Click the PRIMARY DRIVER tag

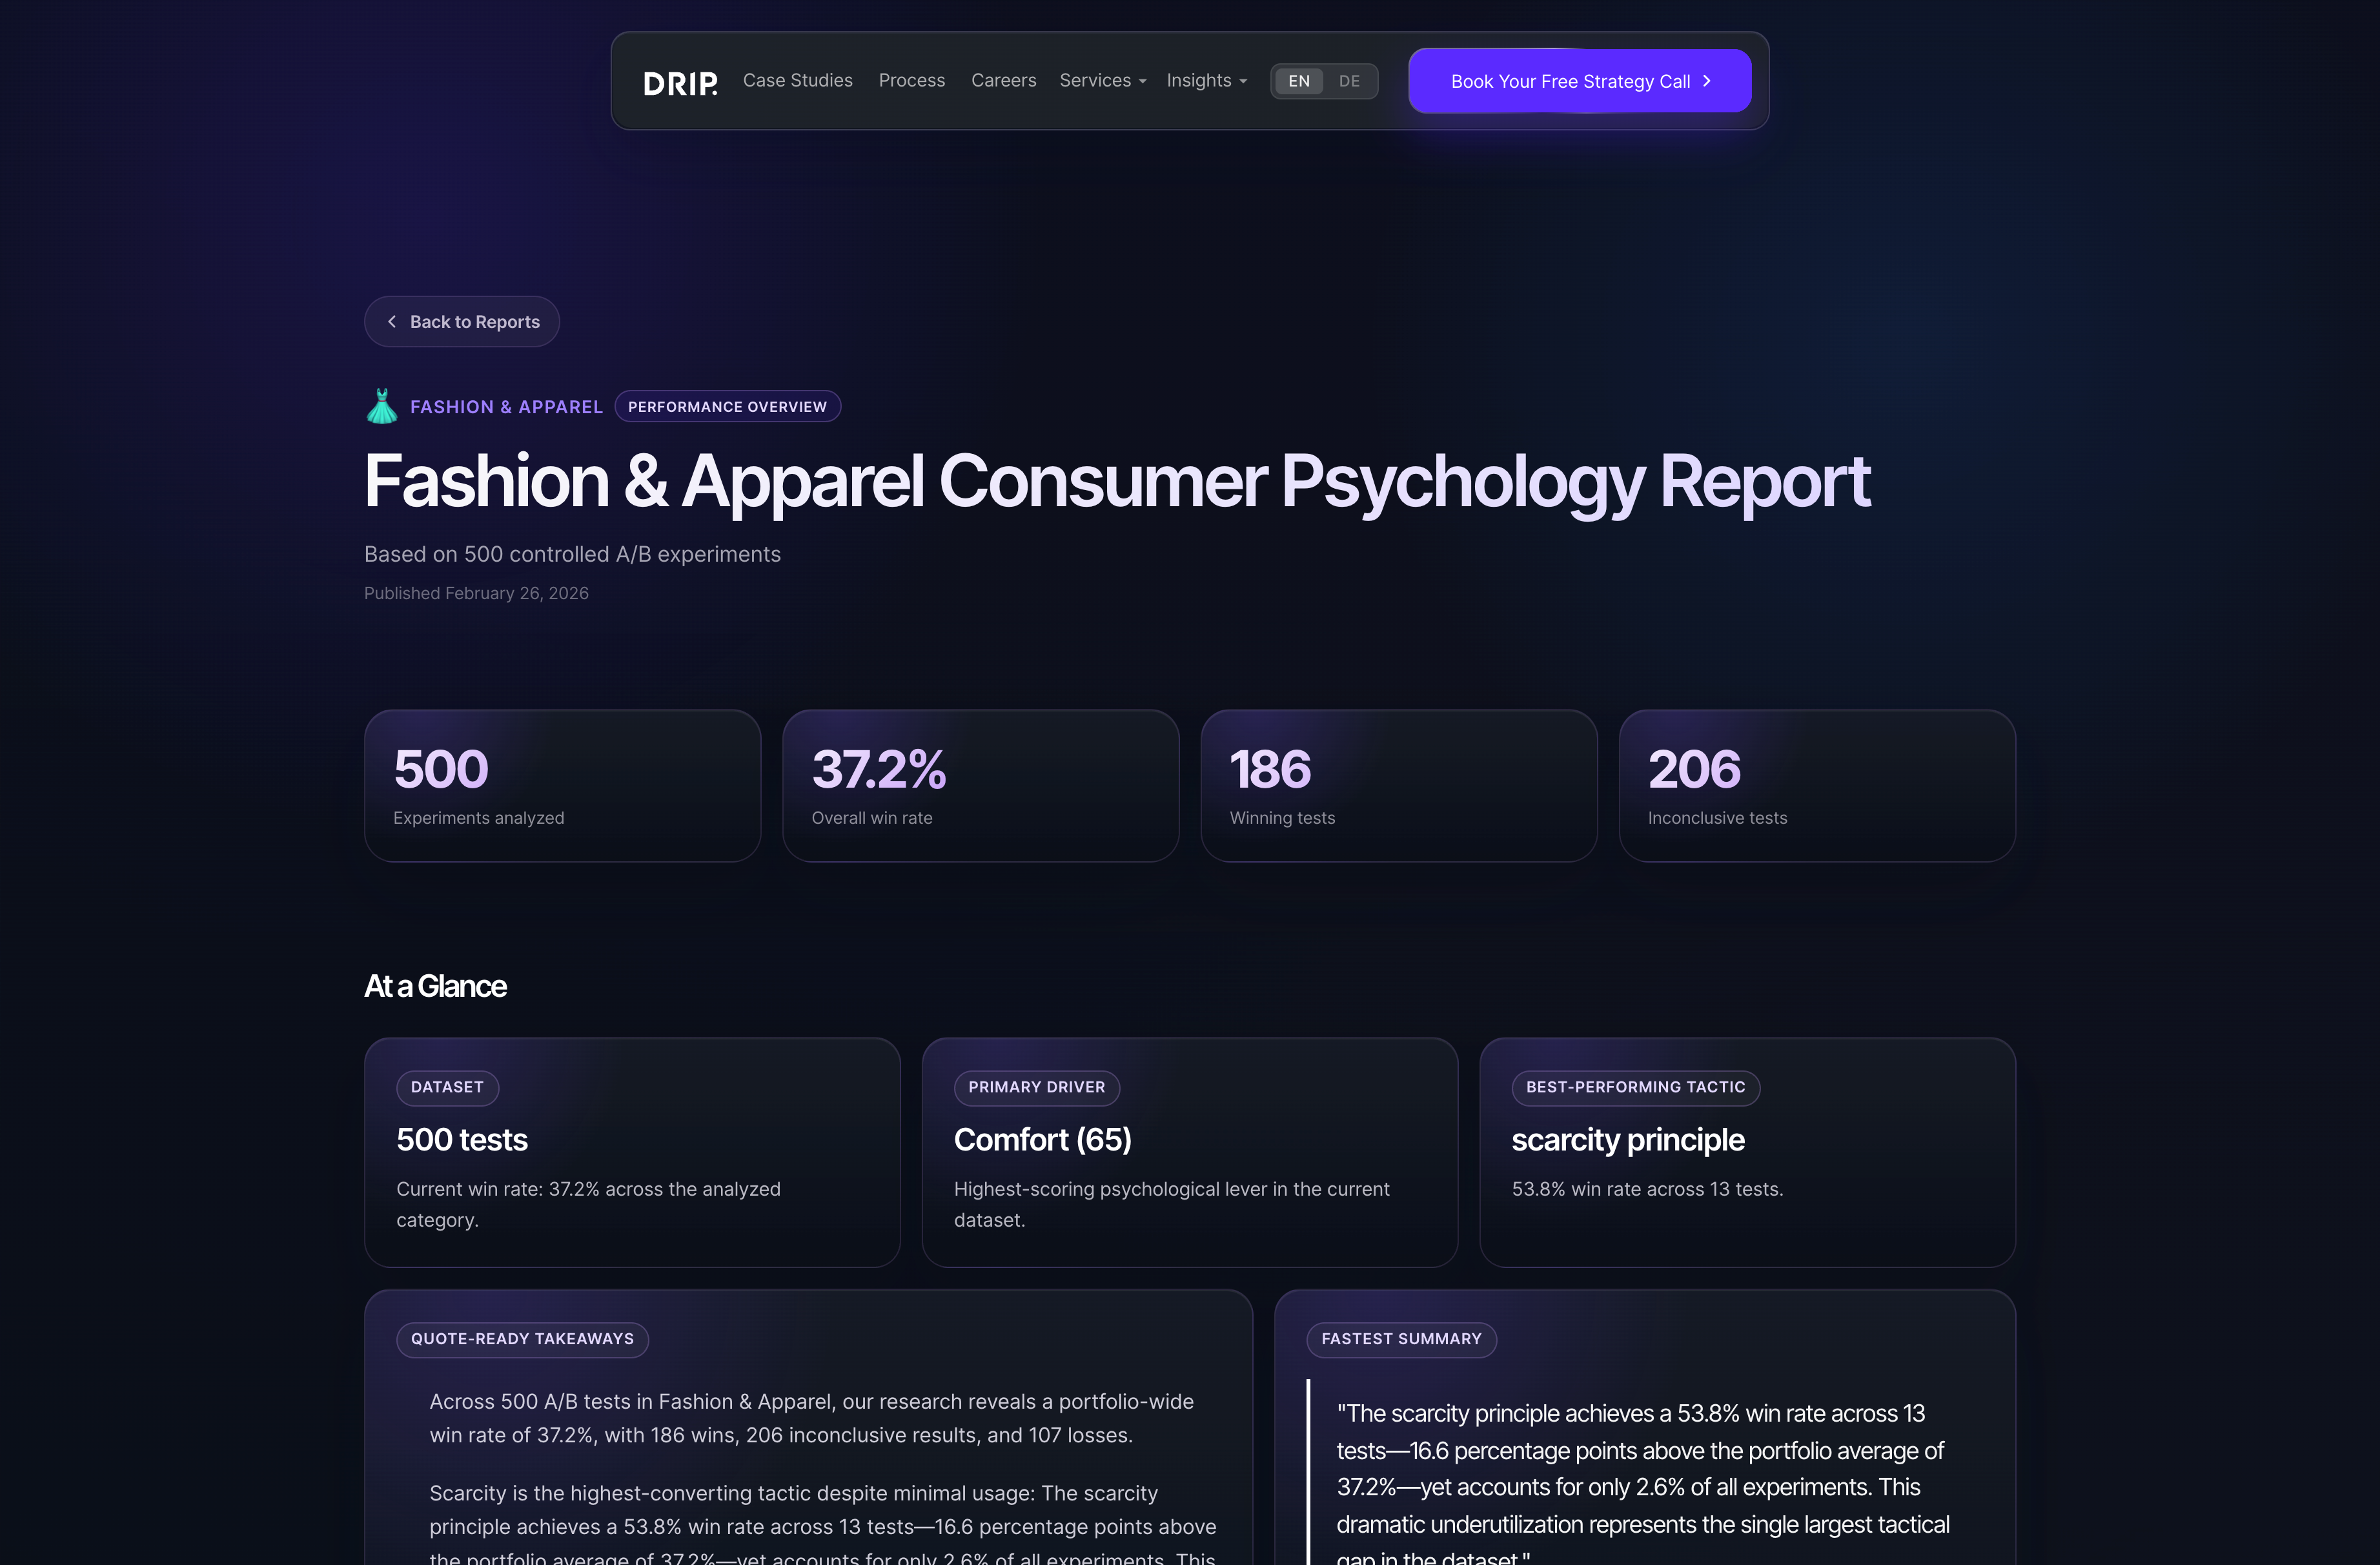coord(1037,1088)
